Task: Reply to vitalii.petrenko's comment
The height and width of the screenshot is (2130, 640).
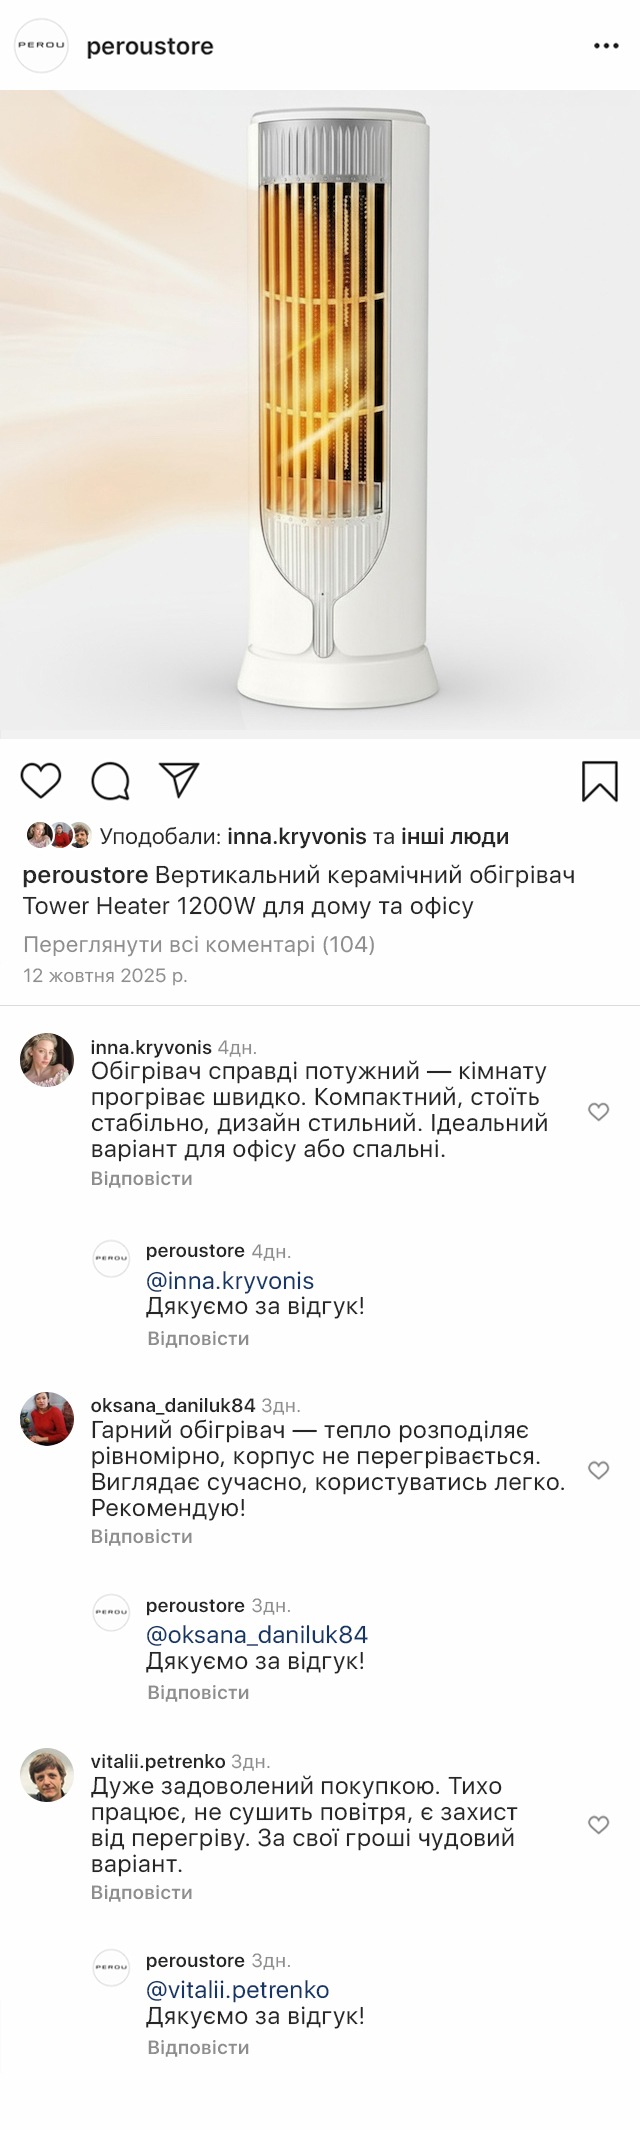Action: pos(141,1893)
